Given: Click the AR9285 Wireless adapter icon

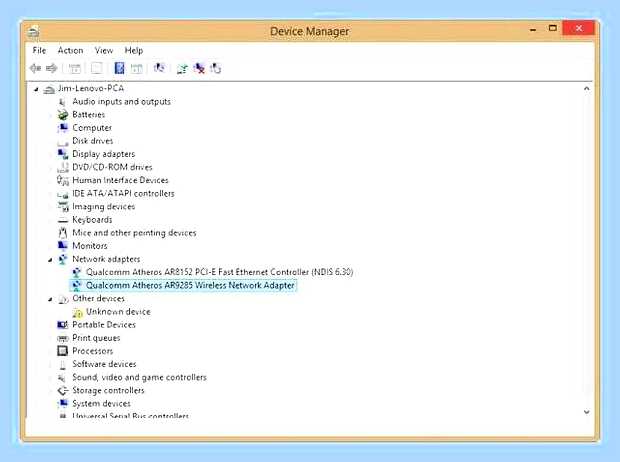Looking at the screenshot, I should point(77,285).
